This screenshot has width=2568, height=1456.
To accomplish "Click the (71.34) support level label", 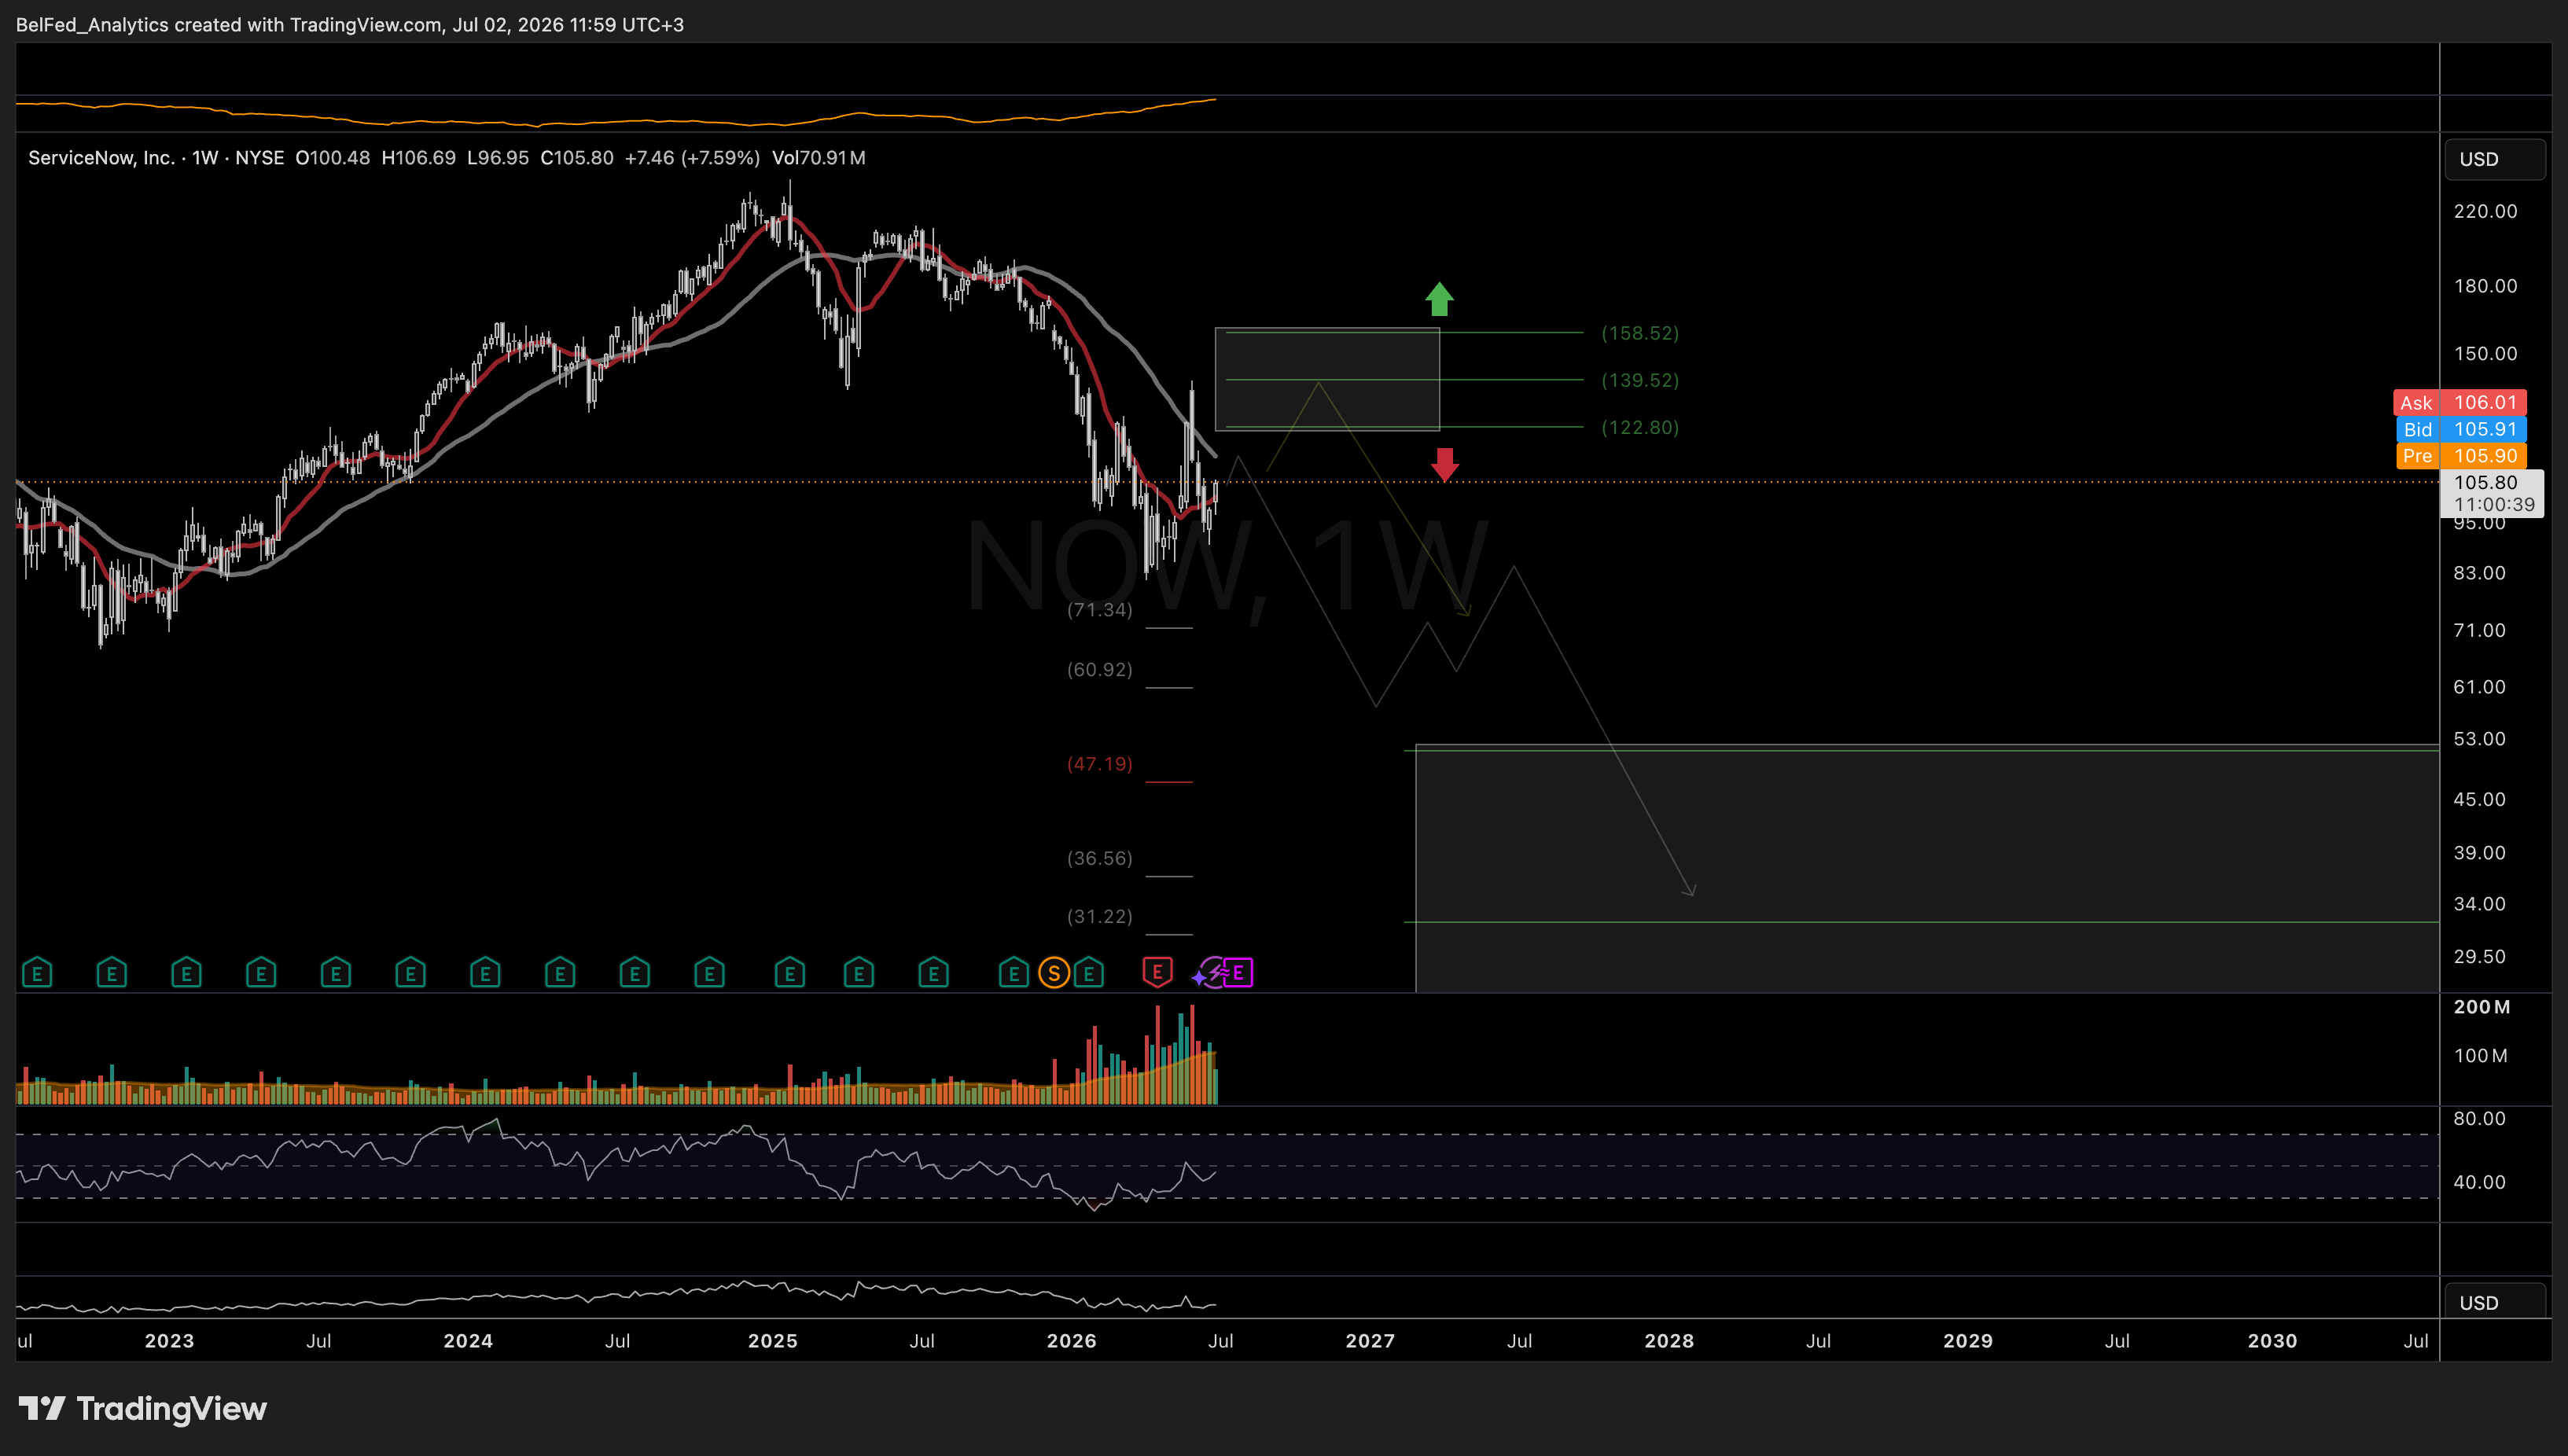I will pos(1099,610).
